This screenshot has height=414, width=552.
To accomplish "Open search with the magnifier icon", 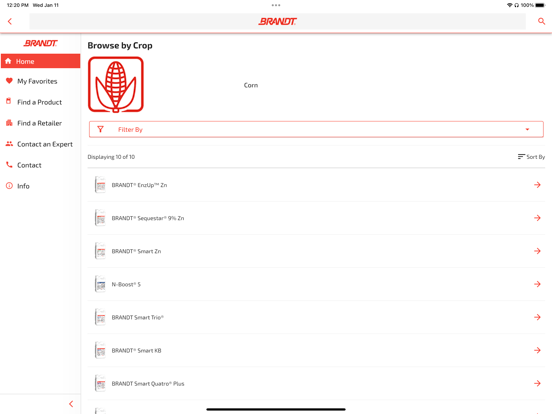I will (x=541, y=21).
